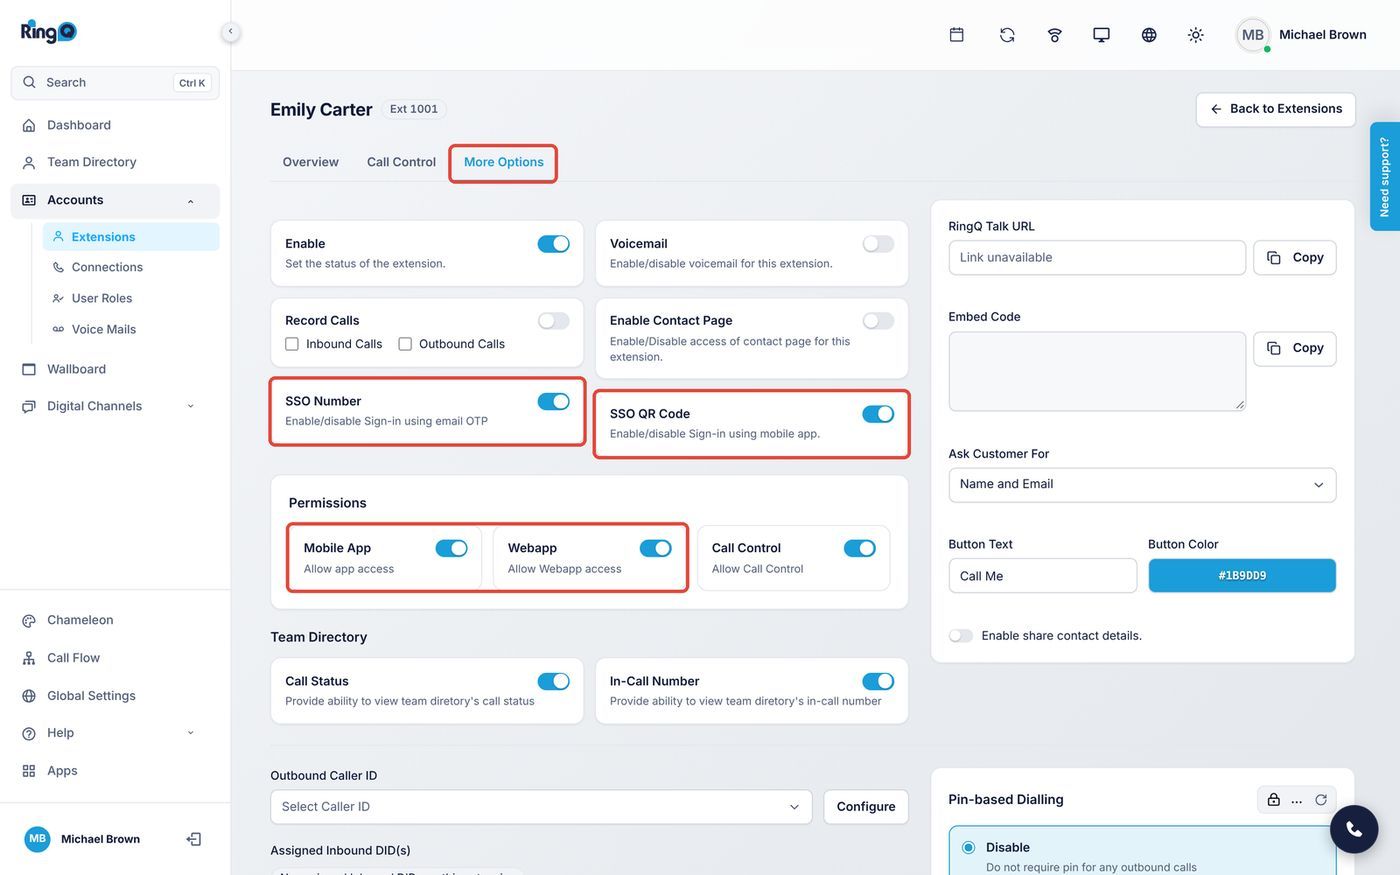
Task: Click the Button Color swatch #1B9DD9
Action: click(x=1242, y=576)
